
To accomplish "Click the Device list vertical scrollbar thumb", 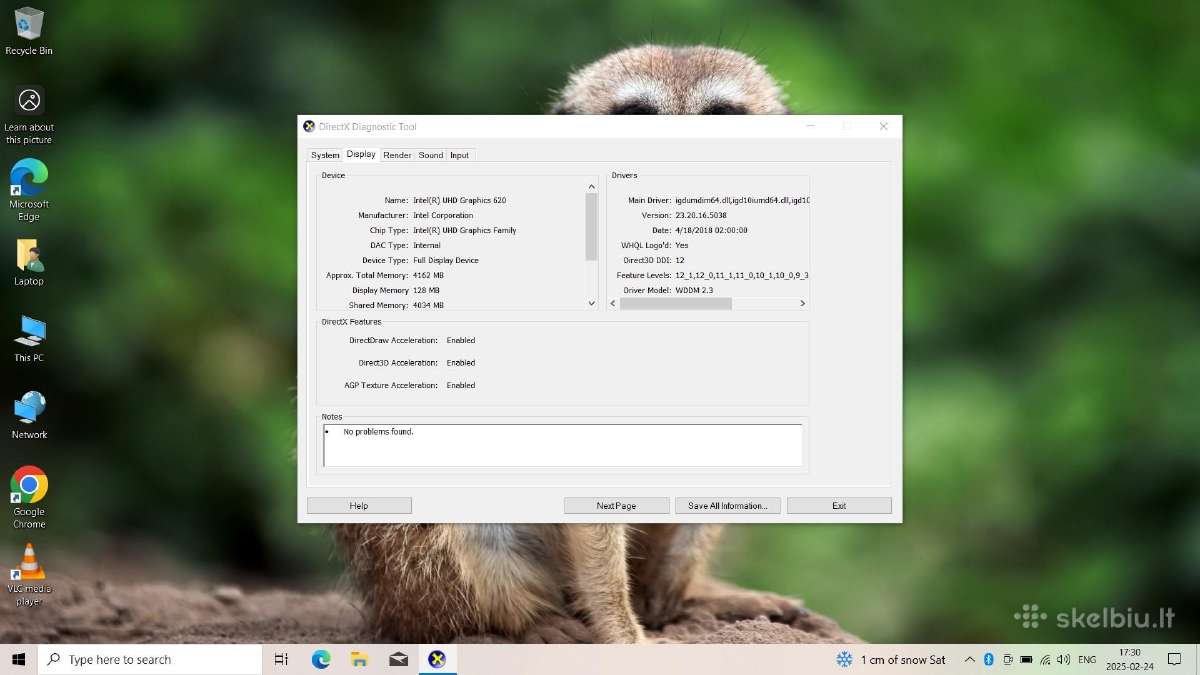I will click(x=591, y=226).
